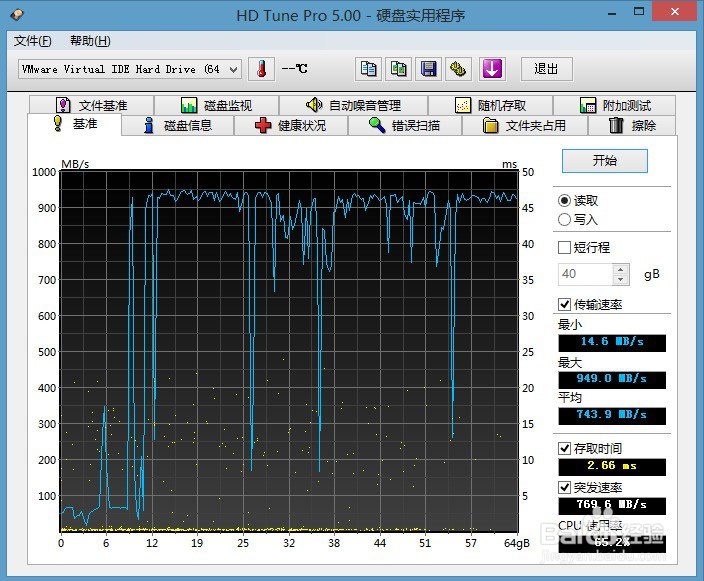Click the short stroke 40 input field
This screenshot has width=704, height=581.
585,274
